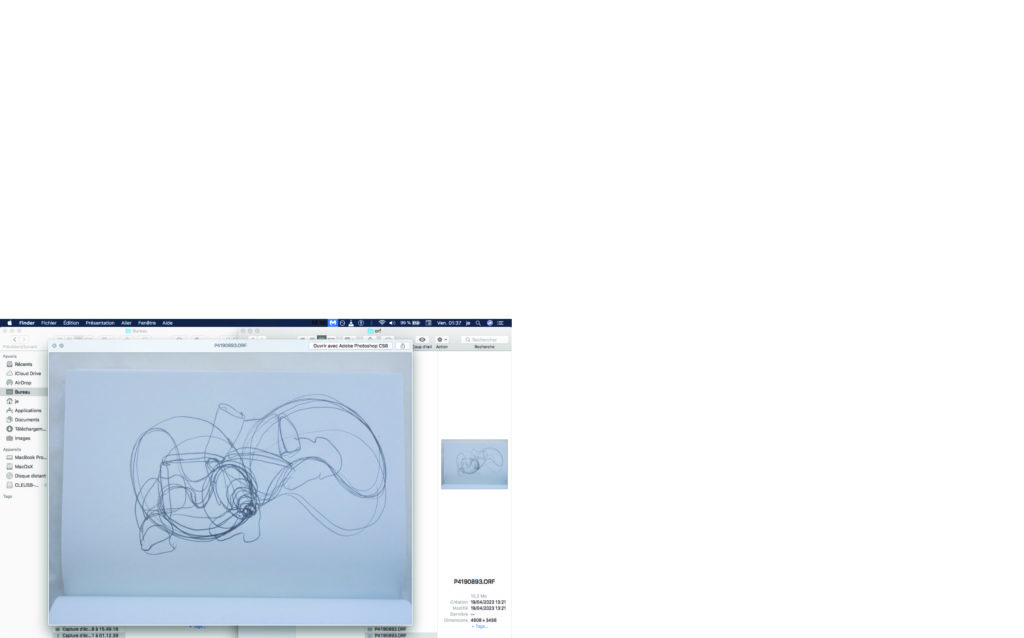The width and height of the screenshot is (1024, 638).
Task: Click the Recherche search field
Action: pyautogui.click(x=485, y=339)
